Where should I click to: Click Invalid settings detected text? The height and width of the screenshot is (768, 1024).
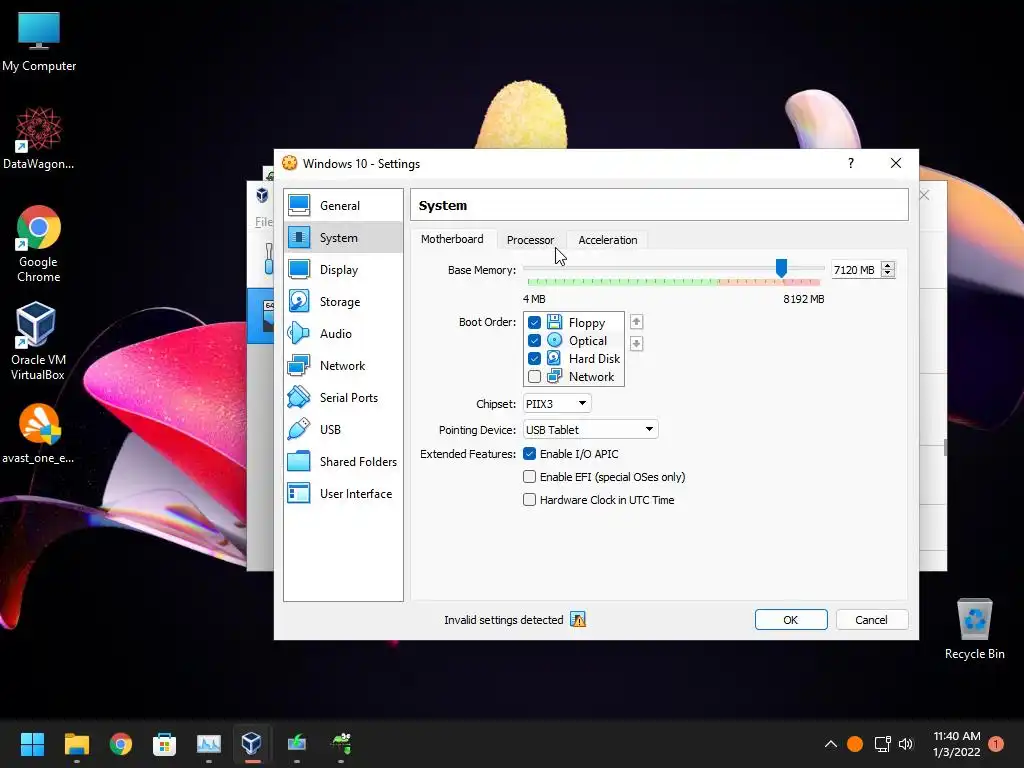(504, 620)
